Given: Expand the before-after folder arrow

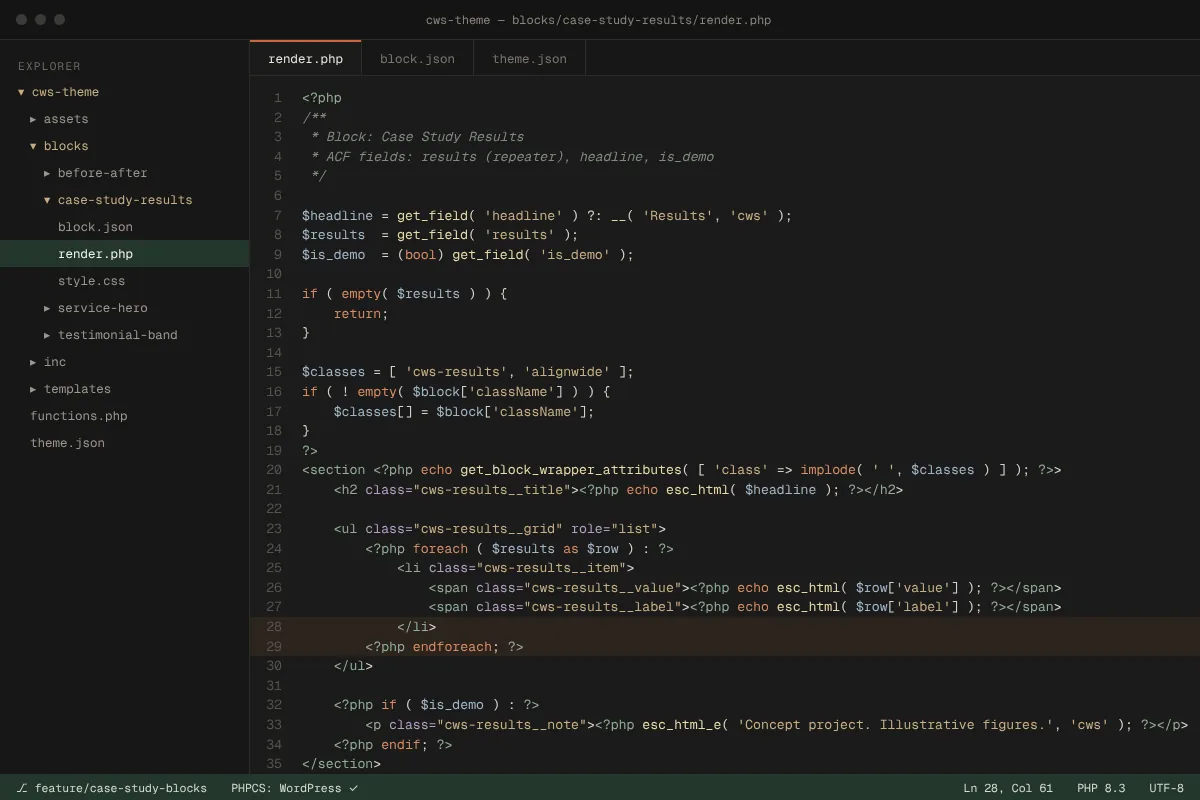Looking at the screenshot, I should [x=47, y=173].
